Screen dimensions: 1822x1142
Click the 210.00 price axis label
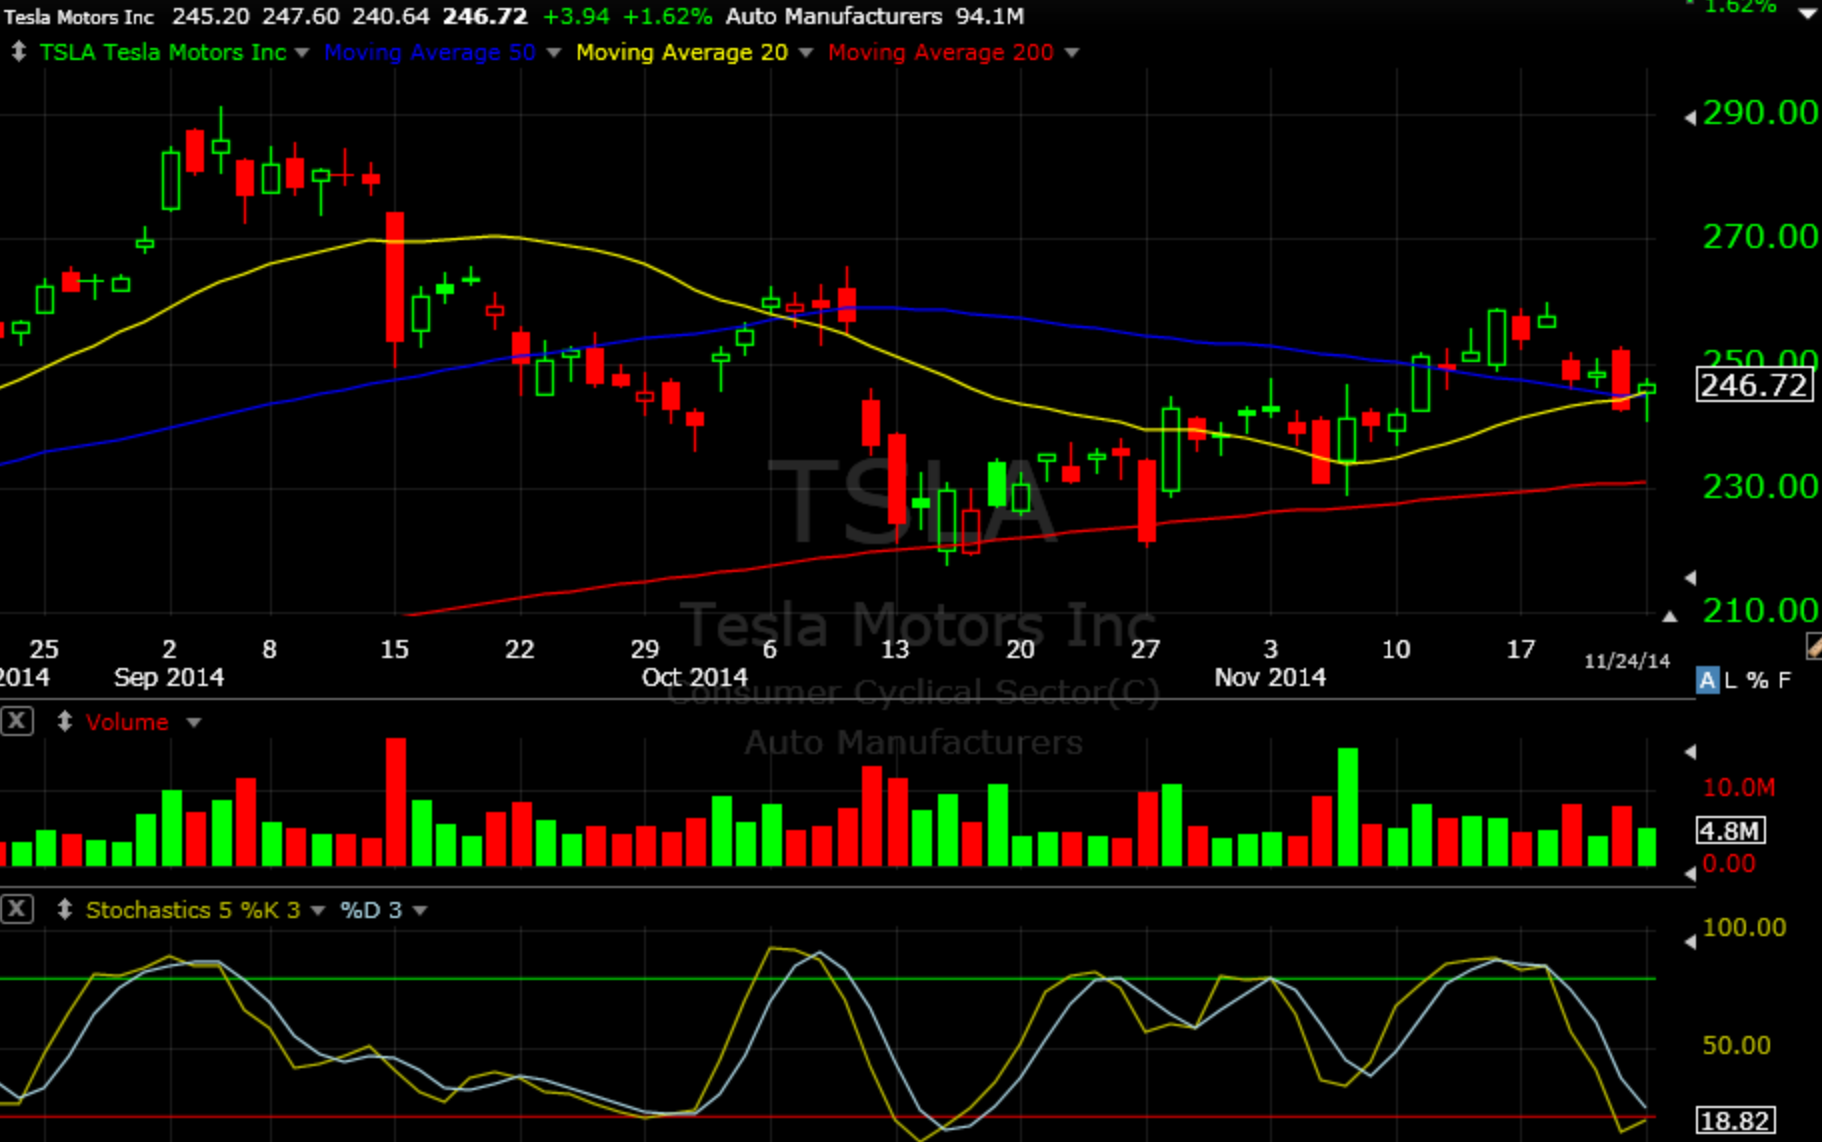tap(1760, 610)
